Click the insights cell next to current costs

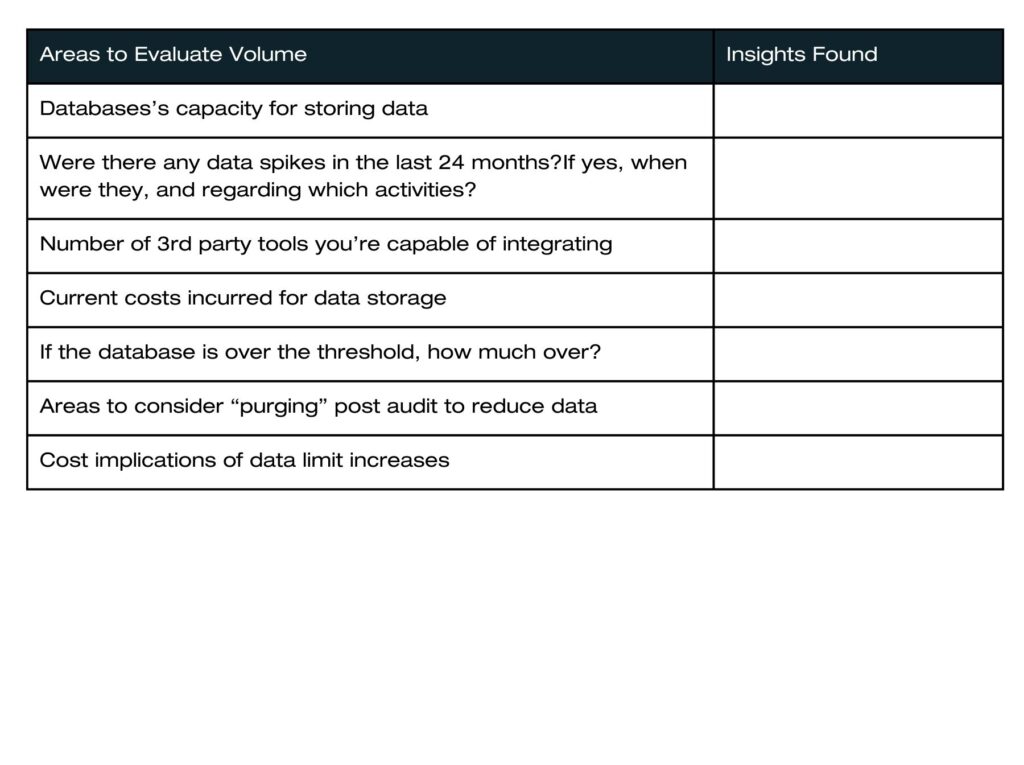click(858, 299)
